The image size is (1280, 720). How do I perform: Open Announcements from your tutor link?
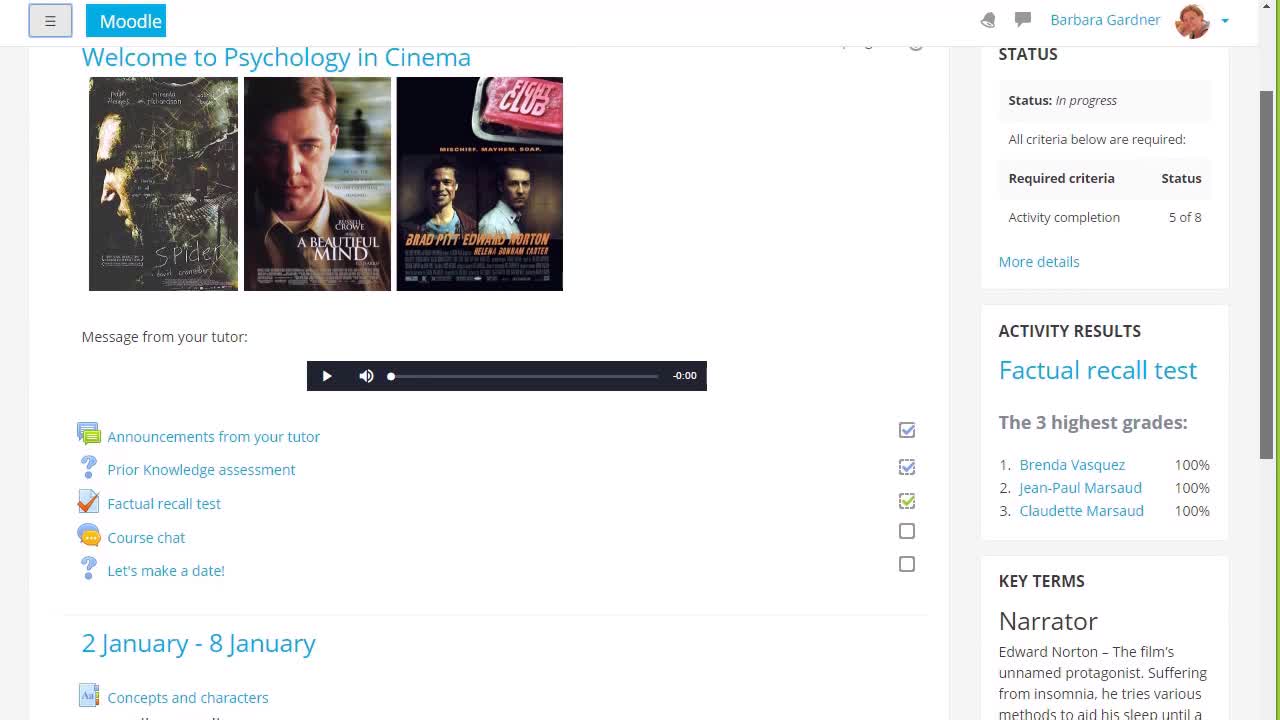pyautogui.click(x=214, y=437)
